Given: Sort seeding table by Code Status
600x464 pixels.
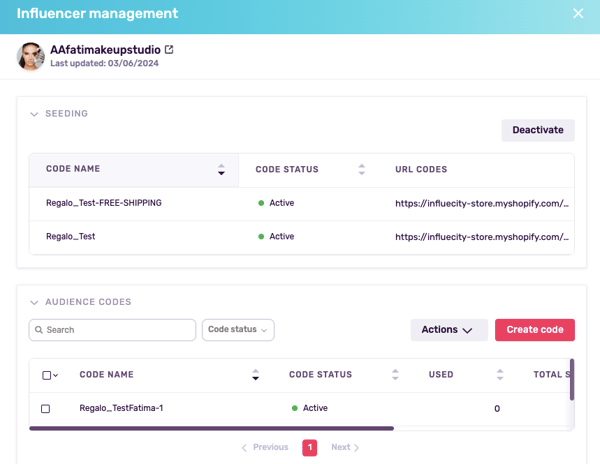Looking at the screenshot, I should [362, 170].
